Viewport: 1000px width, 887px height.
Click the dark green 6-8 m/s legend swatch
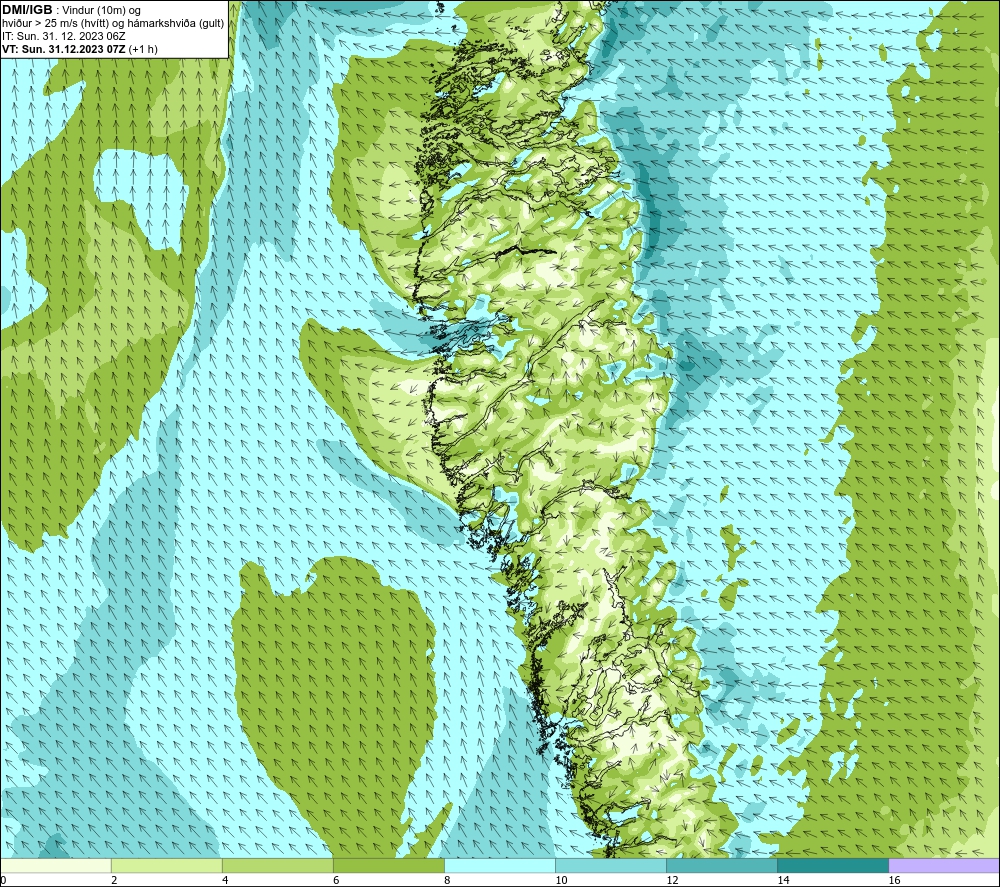click(388, 865)
